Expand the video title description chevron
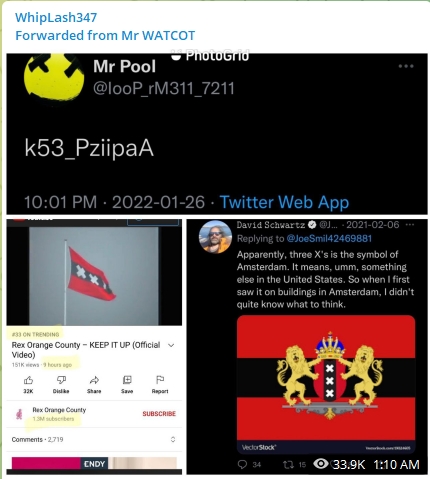Viewport: 430px width, 479px height. [x=171, y=345]
